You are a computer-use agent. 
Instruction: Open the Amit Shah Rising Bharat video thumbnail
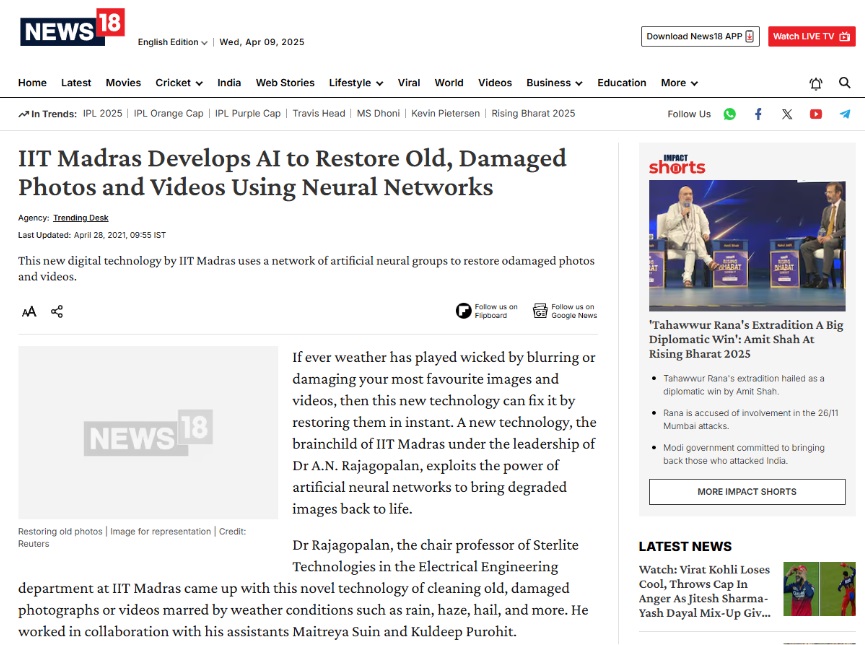pos(747,246)
